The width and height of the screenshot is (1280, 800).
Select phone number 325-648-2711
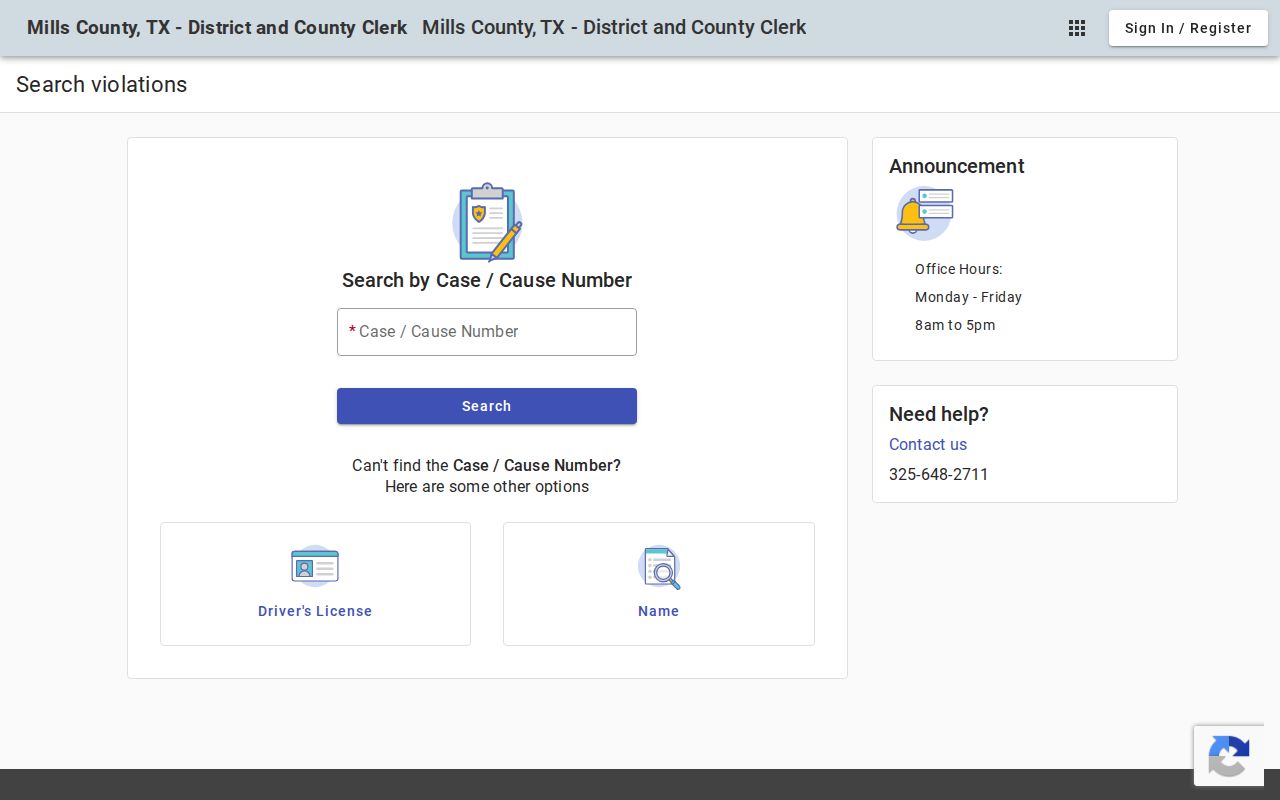(939, 474)
